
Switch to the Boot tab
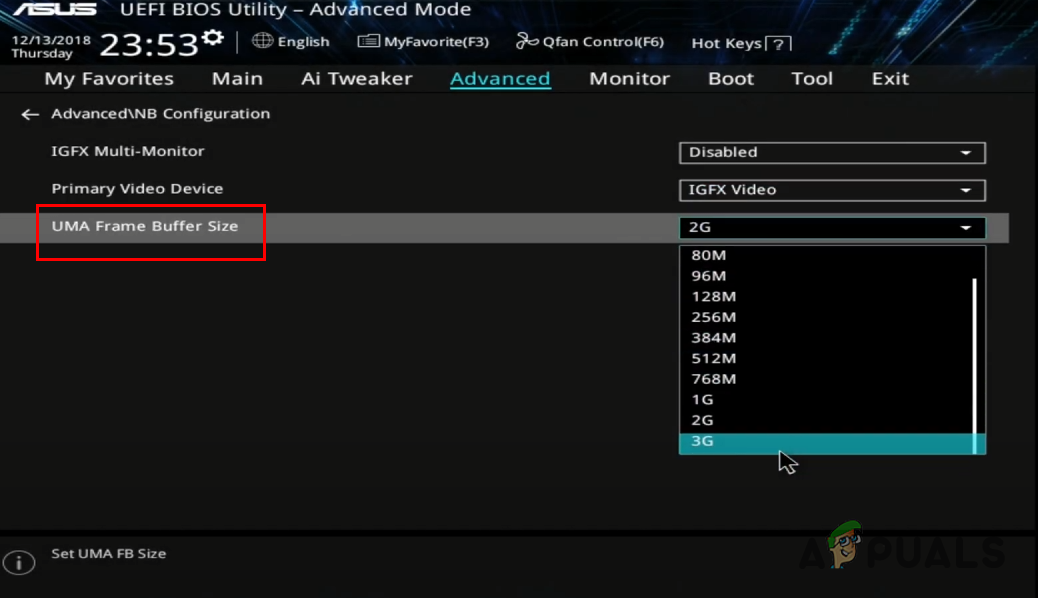(x=730, y=78)
